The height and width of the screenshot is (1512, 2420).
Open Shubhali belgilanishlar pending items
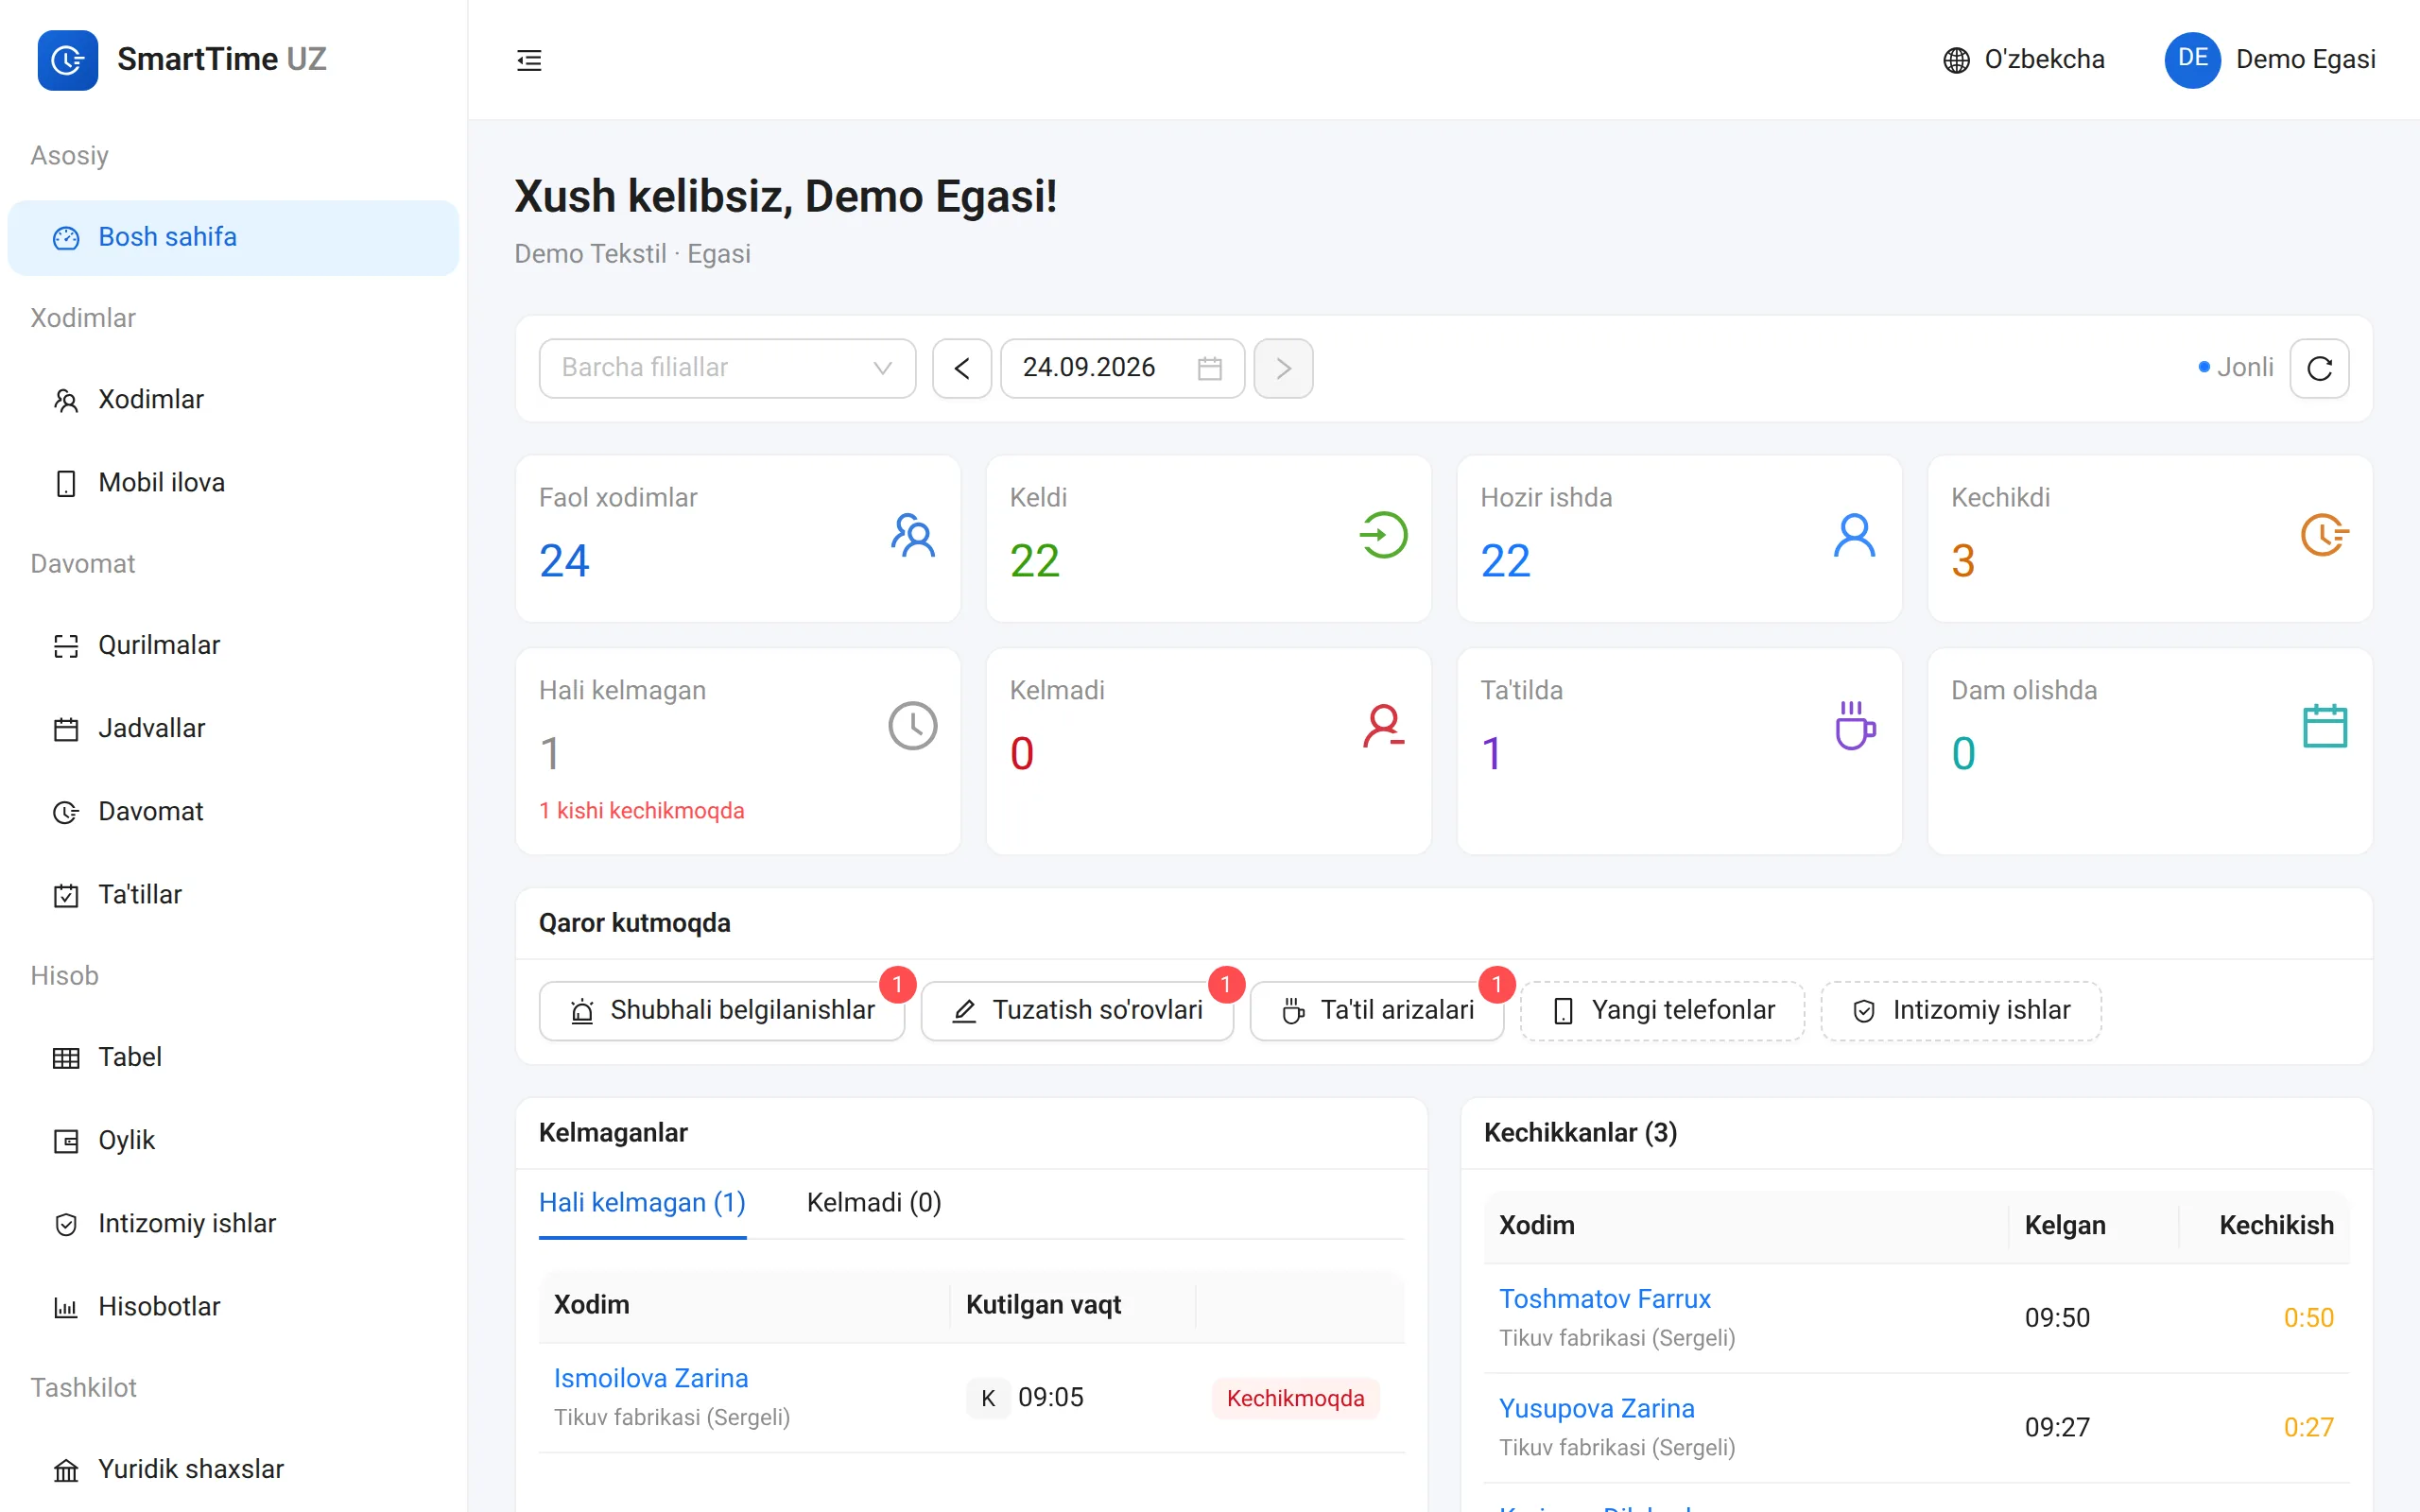(x=722, y=1010)
